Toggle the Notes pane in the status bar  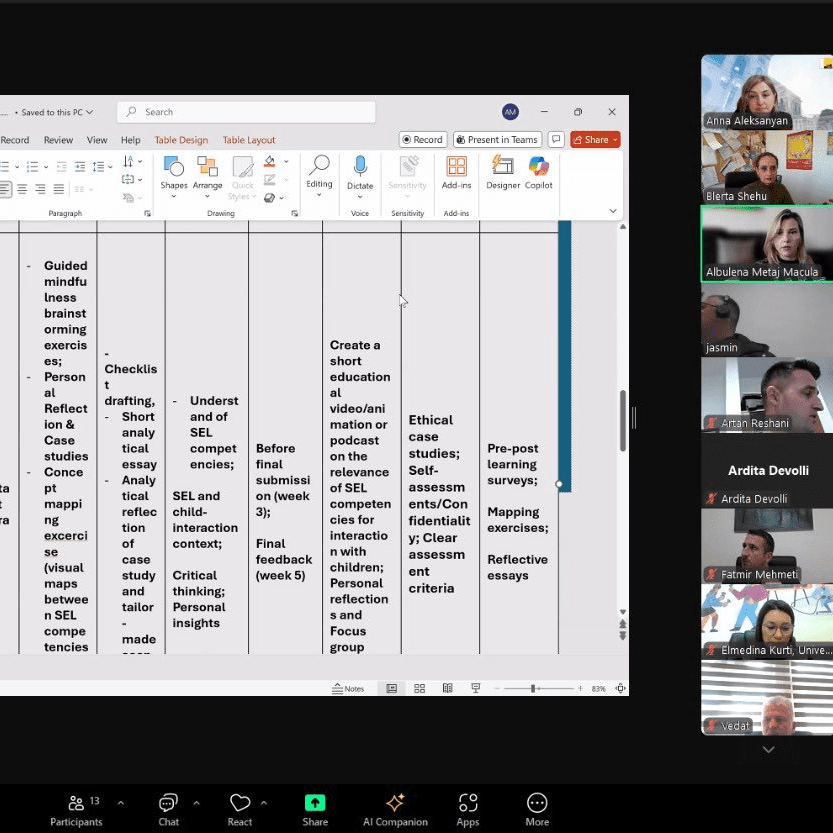(349, 688)
